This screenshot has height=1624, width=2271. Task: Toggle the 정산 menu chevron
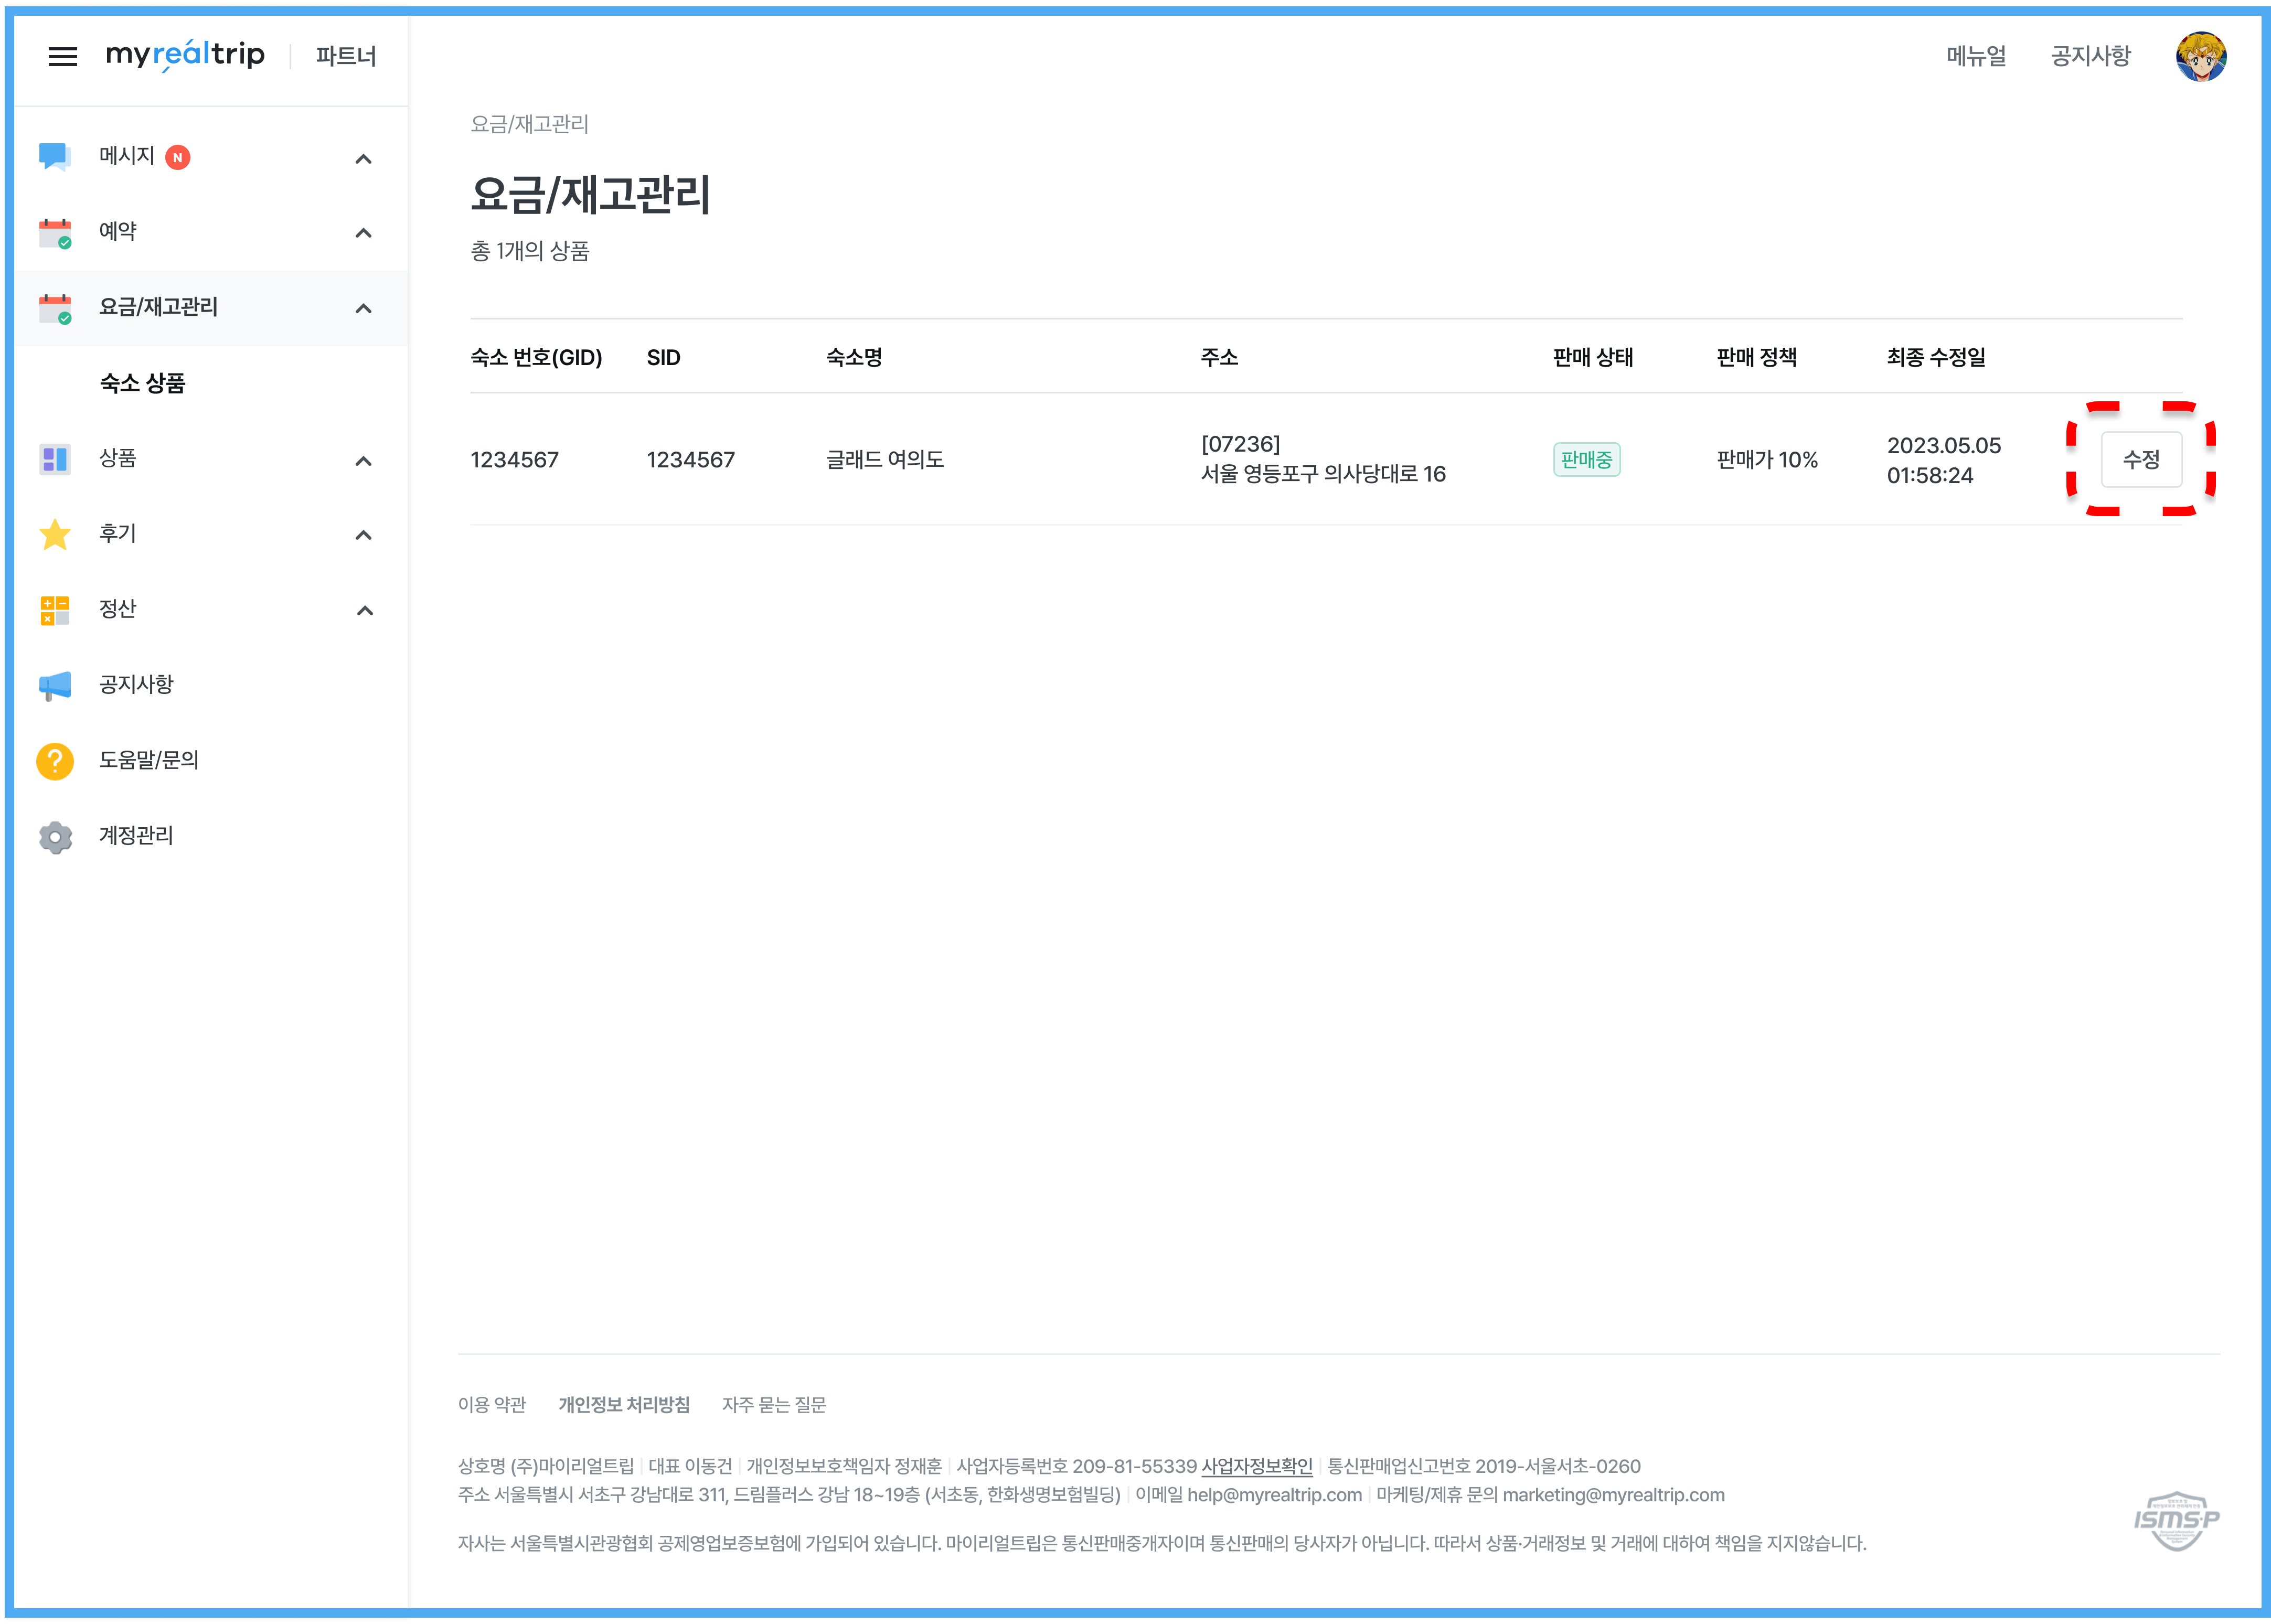(x=364, y=611)
